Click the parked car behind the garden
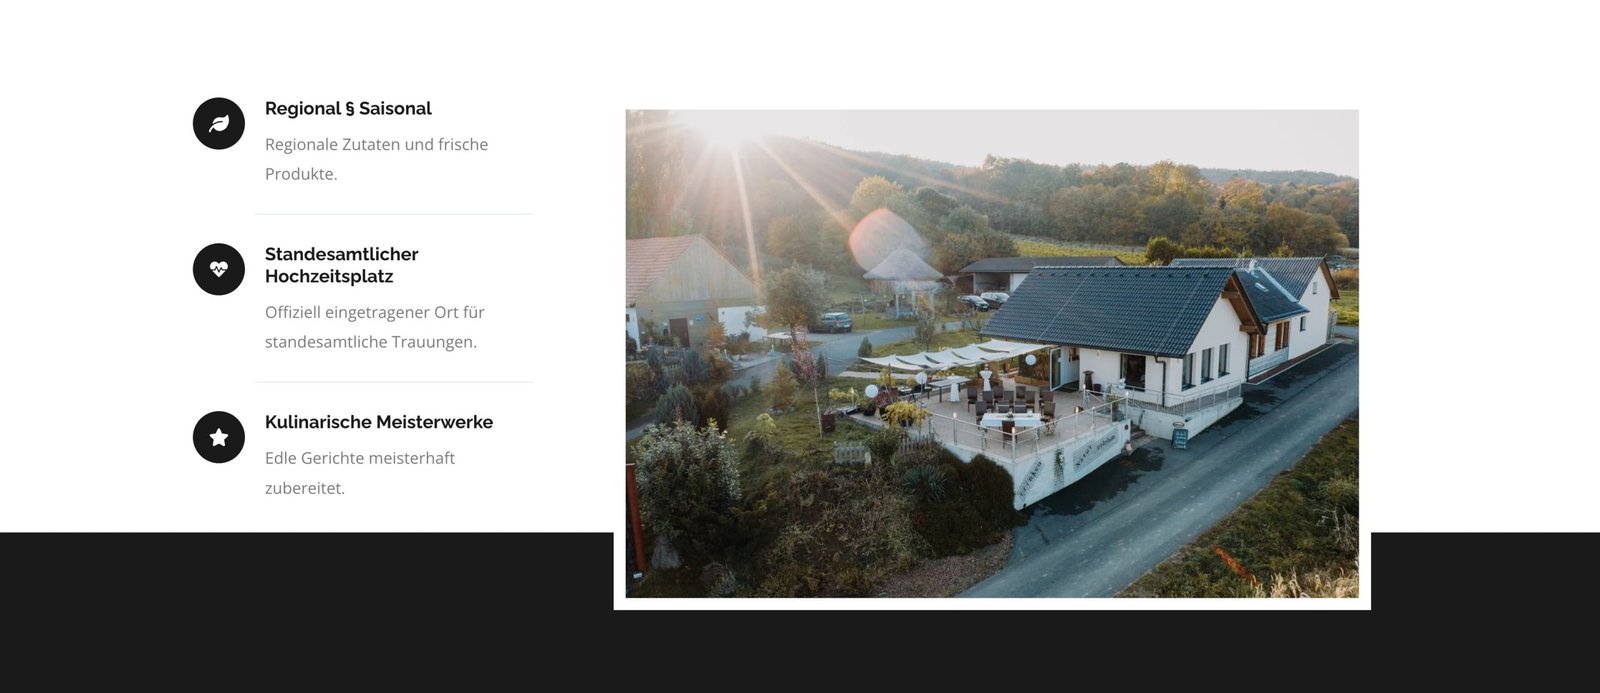Image resolution: width=1600 pixels, height=693 pixels. 830,322
